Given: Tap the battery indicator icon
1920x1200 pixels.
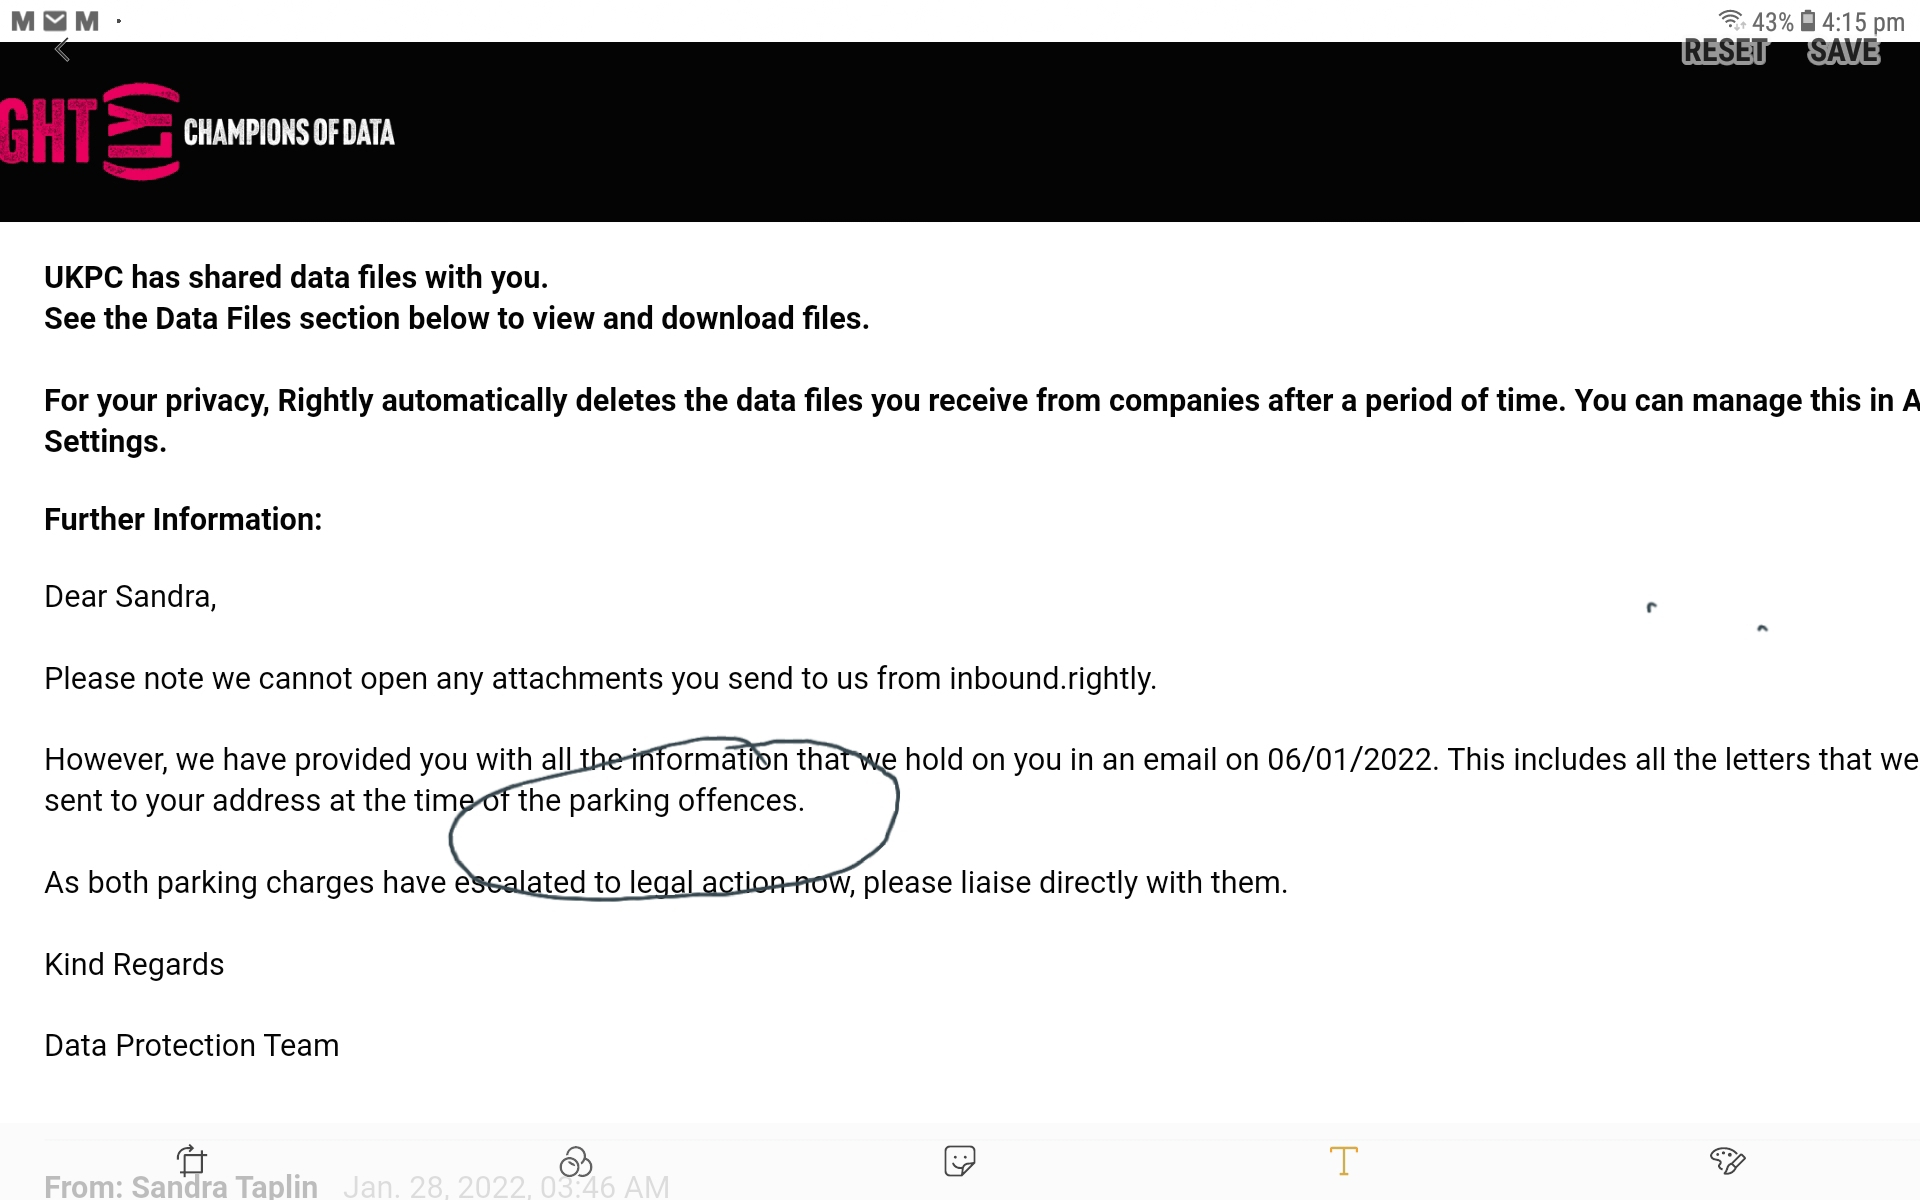Looking at the screenshot, I should click(x=1808, y=21).
